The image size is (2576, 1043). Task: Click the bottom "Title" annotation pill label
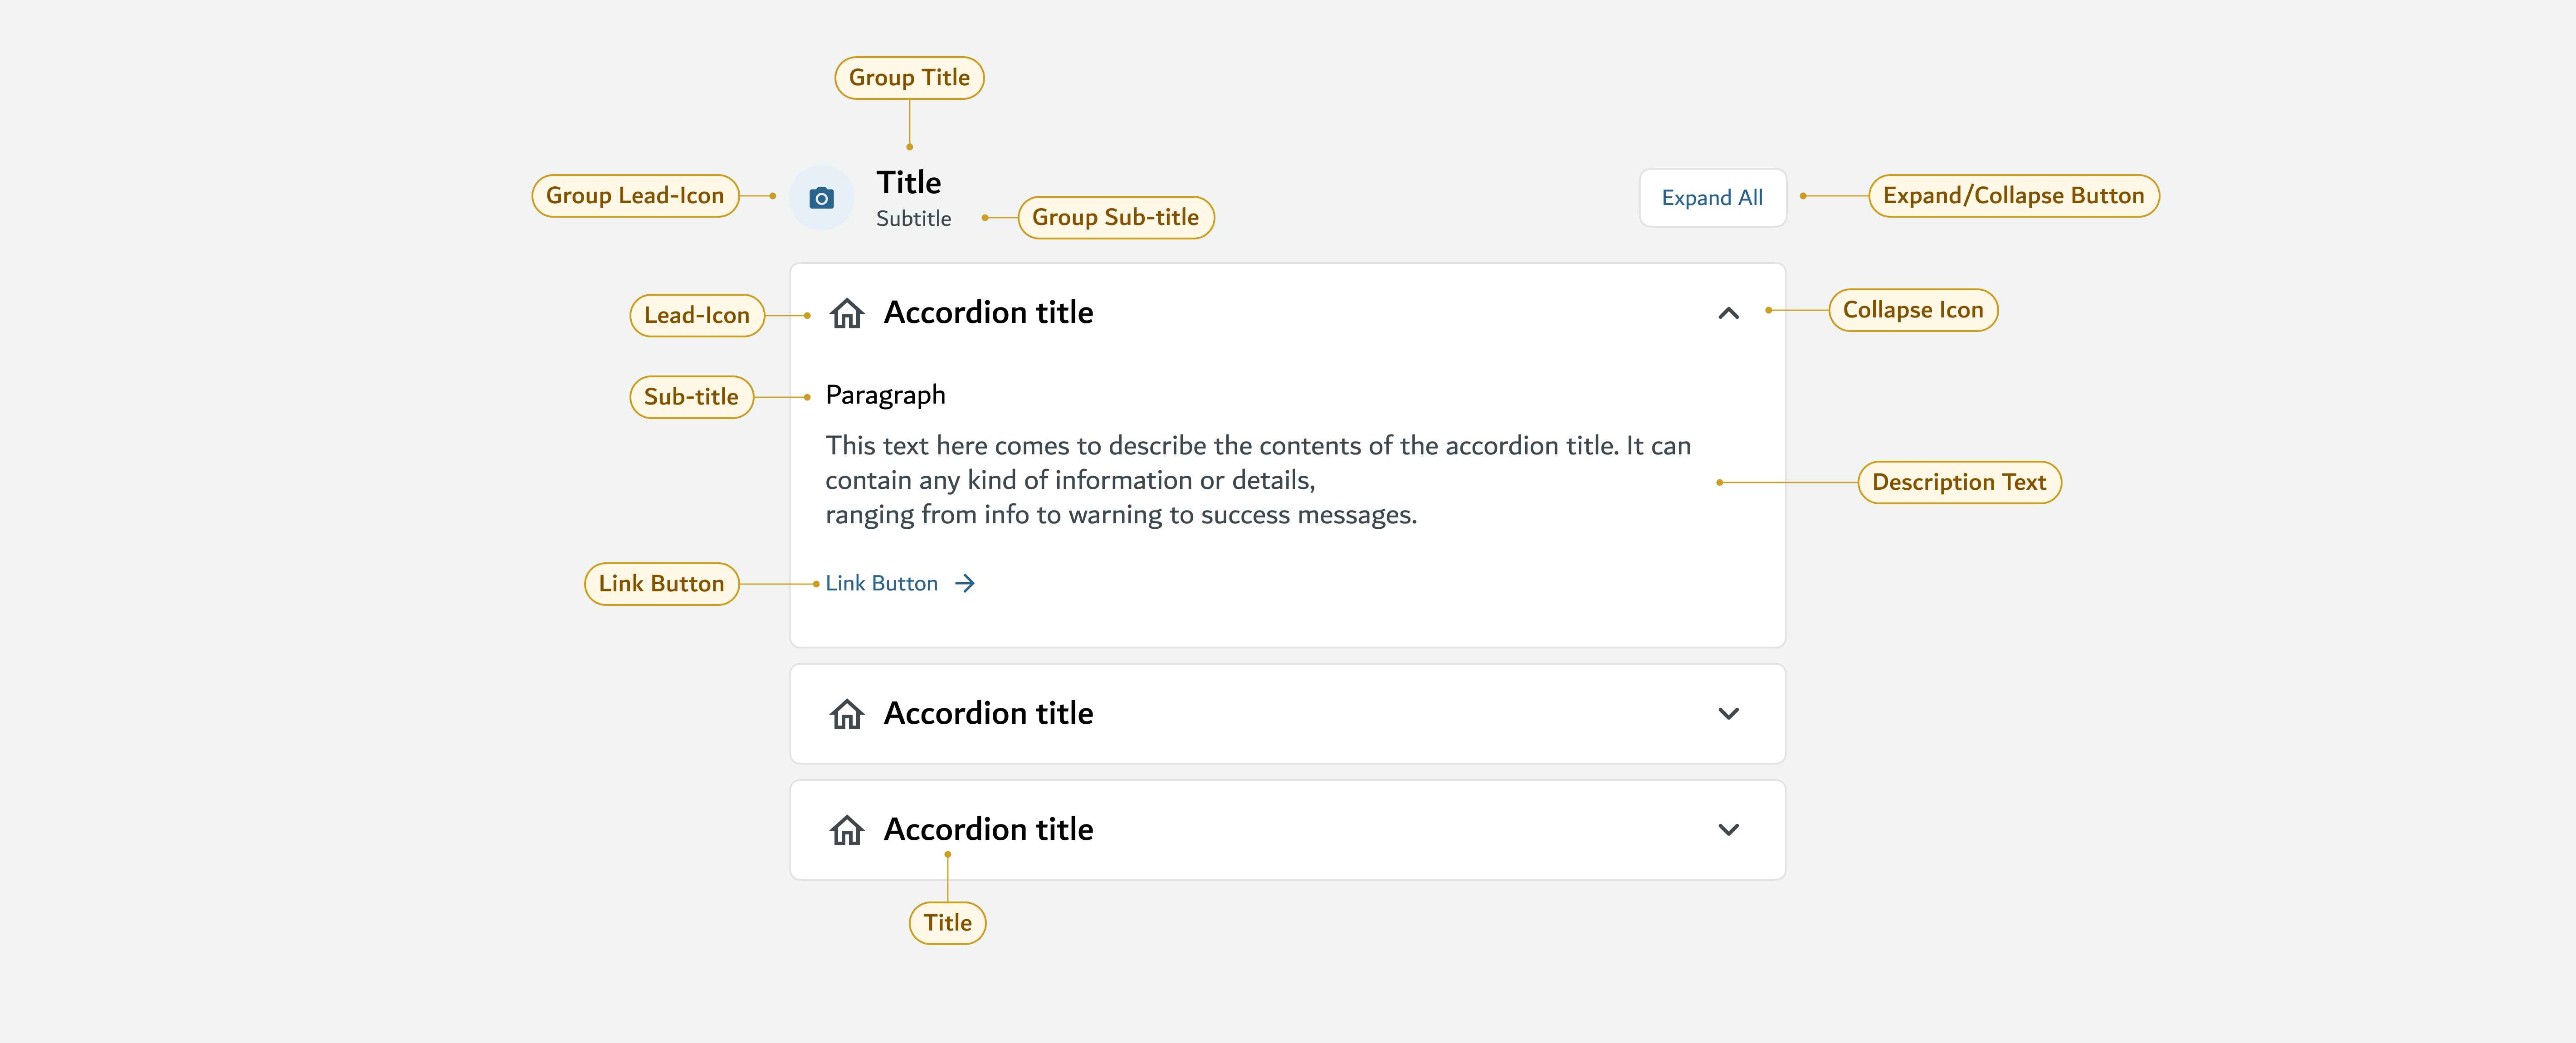(x=947, y=923)
